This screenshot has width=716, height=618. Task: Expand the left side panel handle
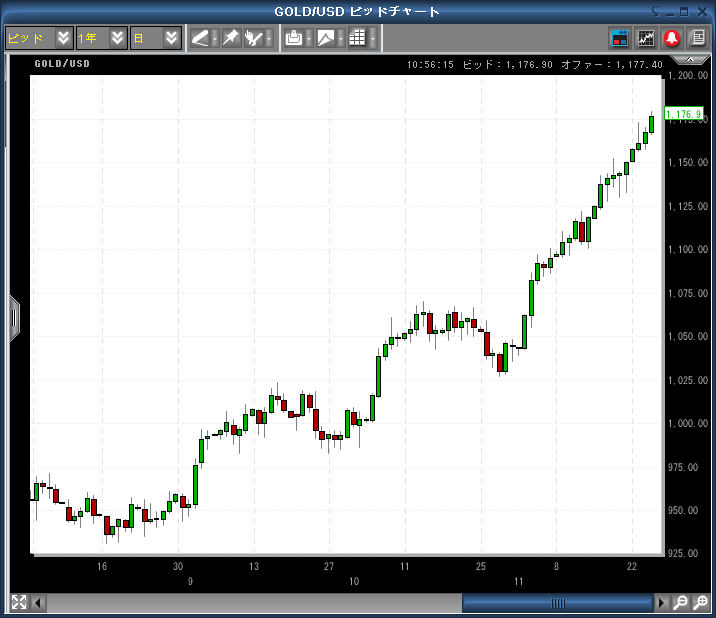pos(14,318)
